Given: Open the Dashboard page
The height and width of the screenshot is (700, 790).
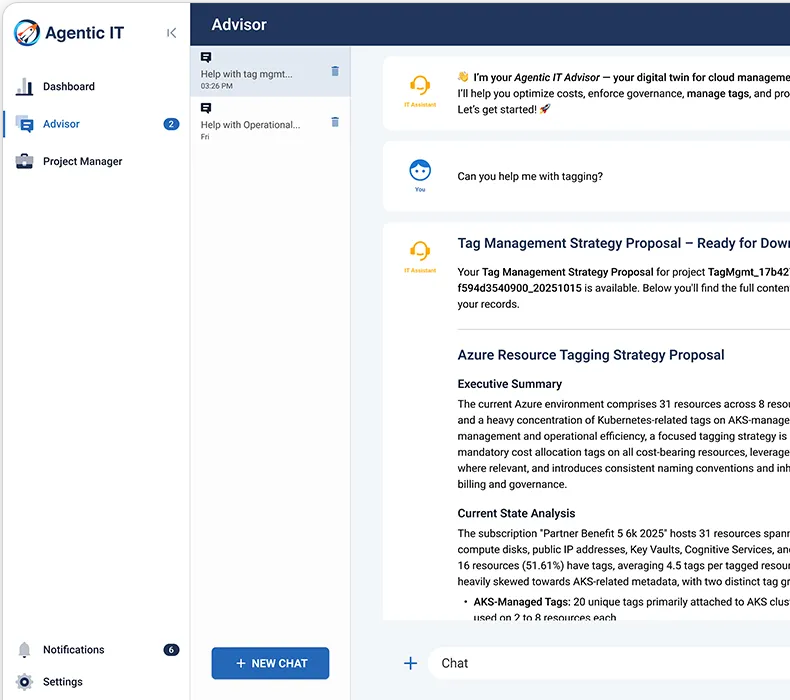Looking at the screenshot, I should click(69, 87).
